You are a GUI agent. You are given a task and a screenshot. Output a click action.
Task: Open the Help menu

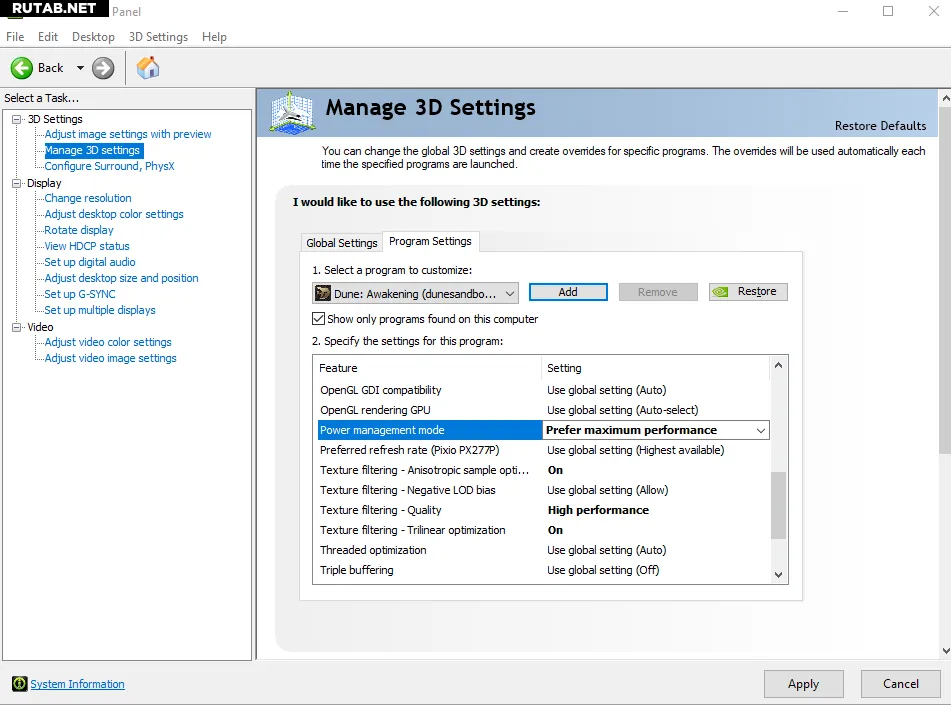click(214, 37)
